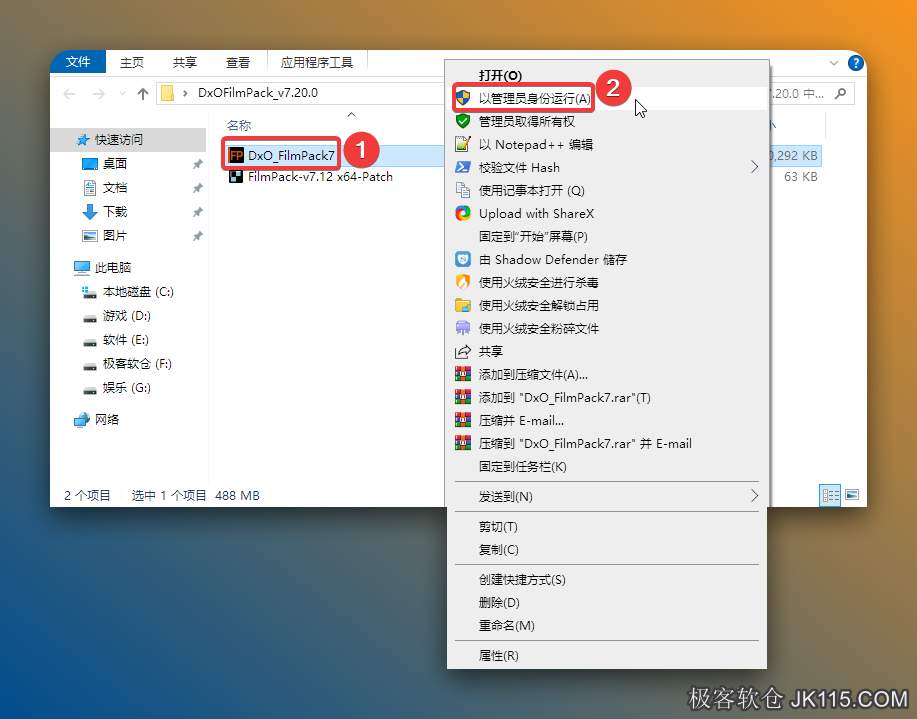The height and width of the screenshot is (719, 917).
Task: Sort by the 名称 column header
Action: (239, 125)
